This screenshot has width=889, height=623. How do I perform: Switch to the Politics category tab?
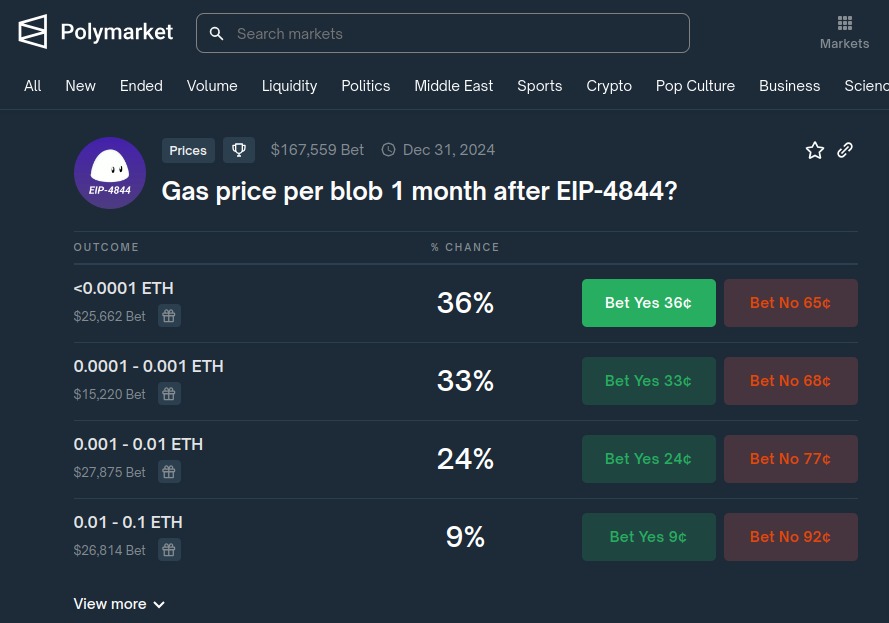point(366,86)
